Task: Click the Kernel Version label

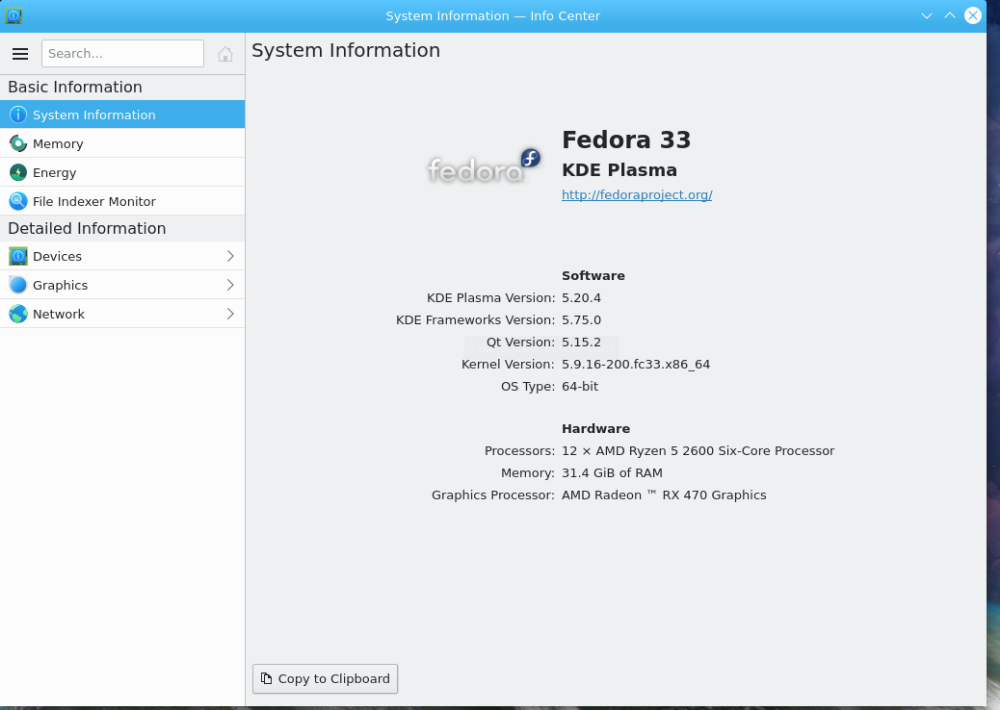Action: [x=508, y=364]
